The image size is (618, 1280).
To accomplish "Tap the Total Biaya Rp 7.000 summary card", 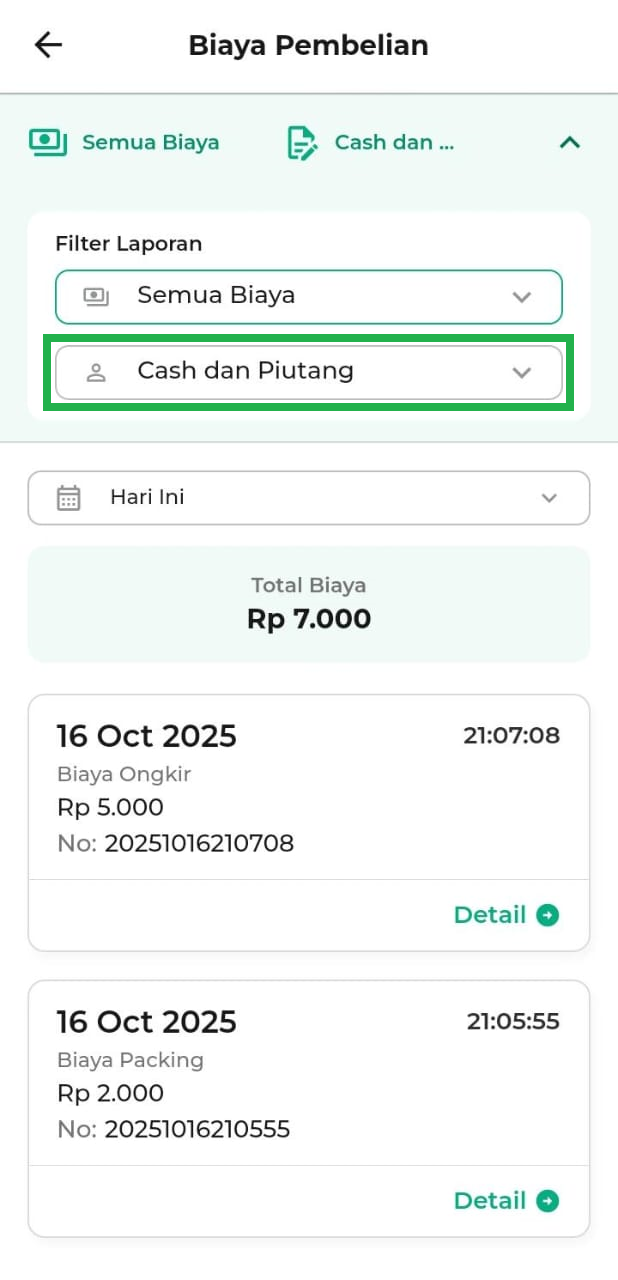I will click(x=309, y=604).
